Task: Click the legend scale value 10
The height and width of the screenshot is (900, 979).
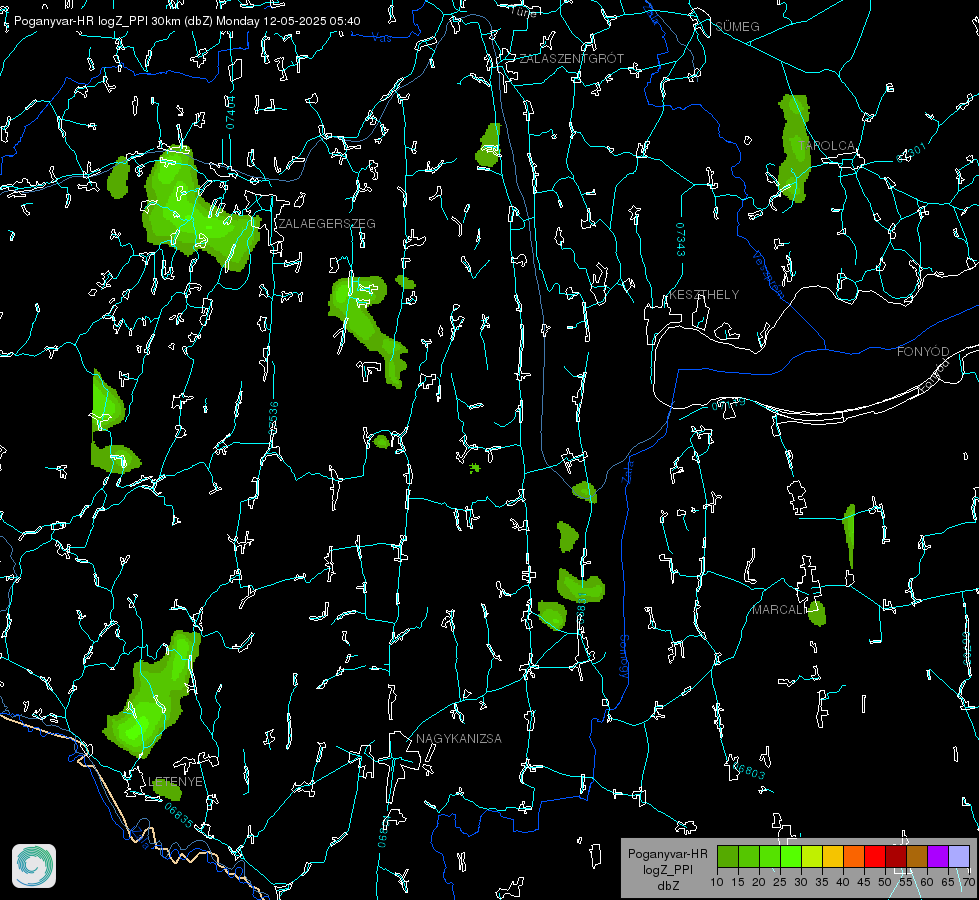Action: click(x=717, y=882)
